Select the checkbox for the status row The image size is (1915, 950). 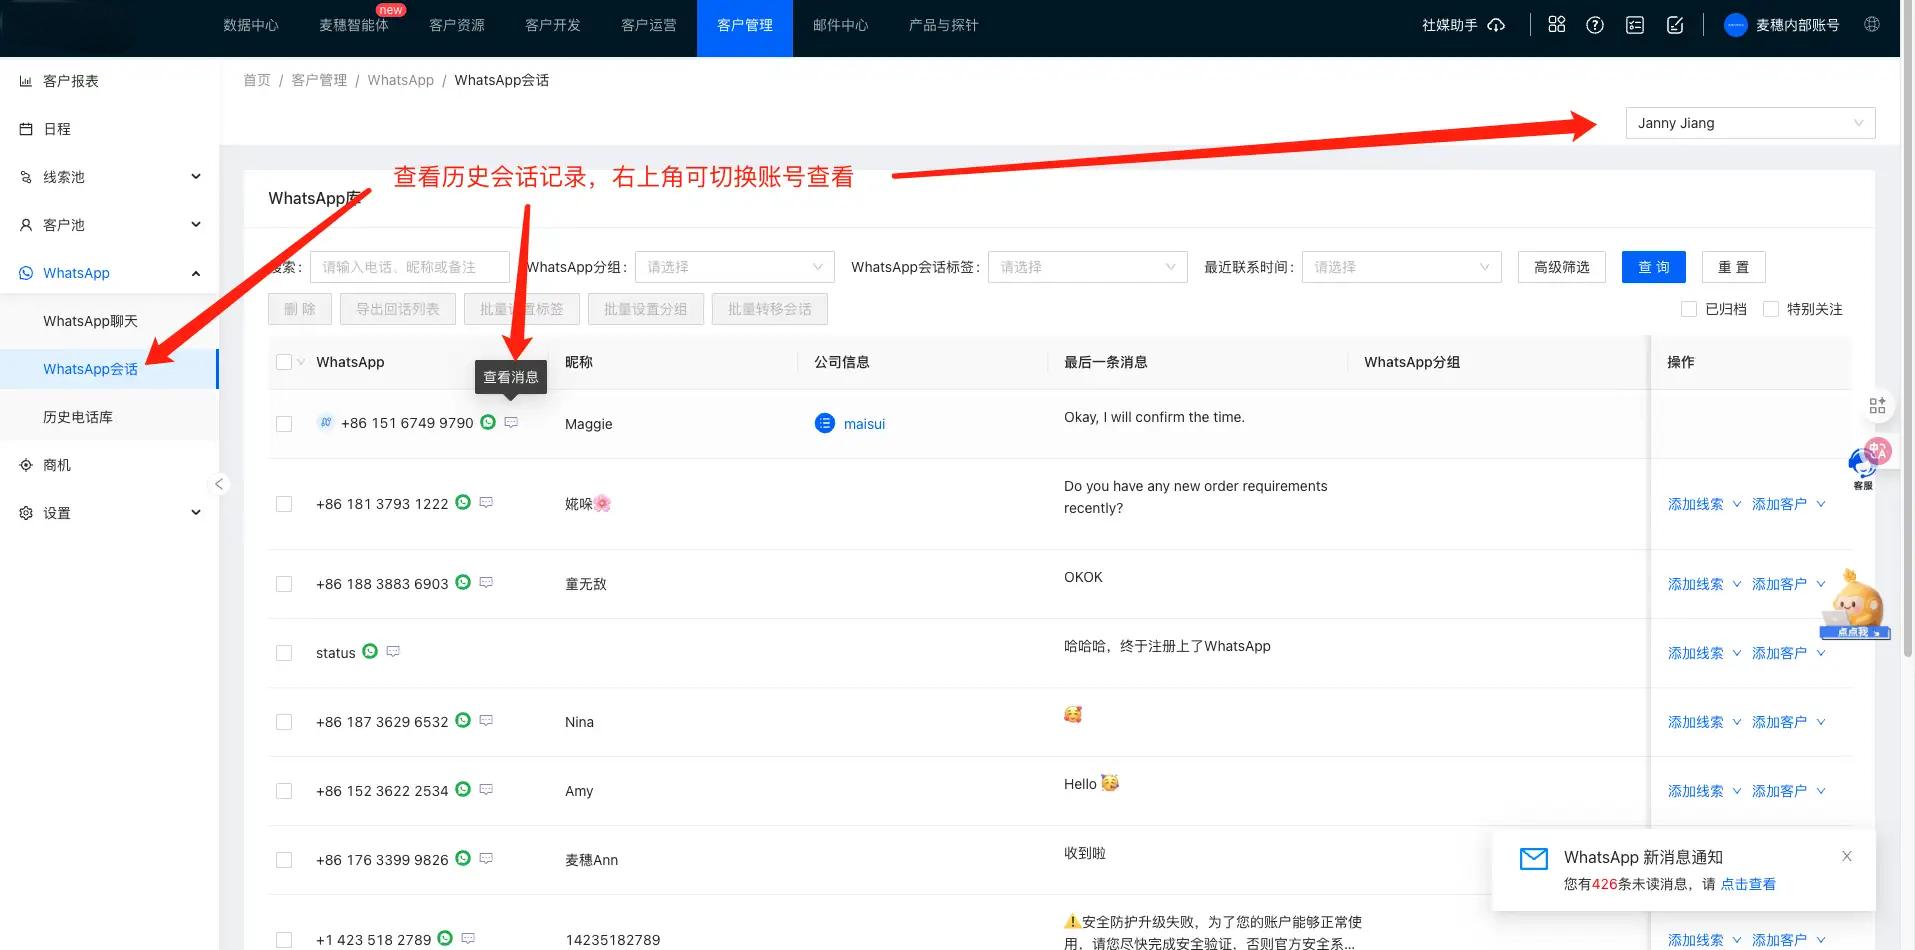(x=284, y=653)
